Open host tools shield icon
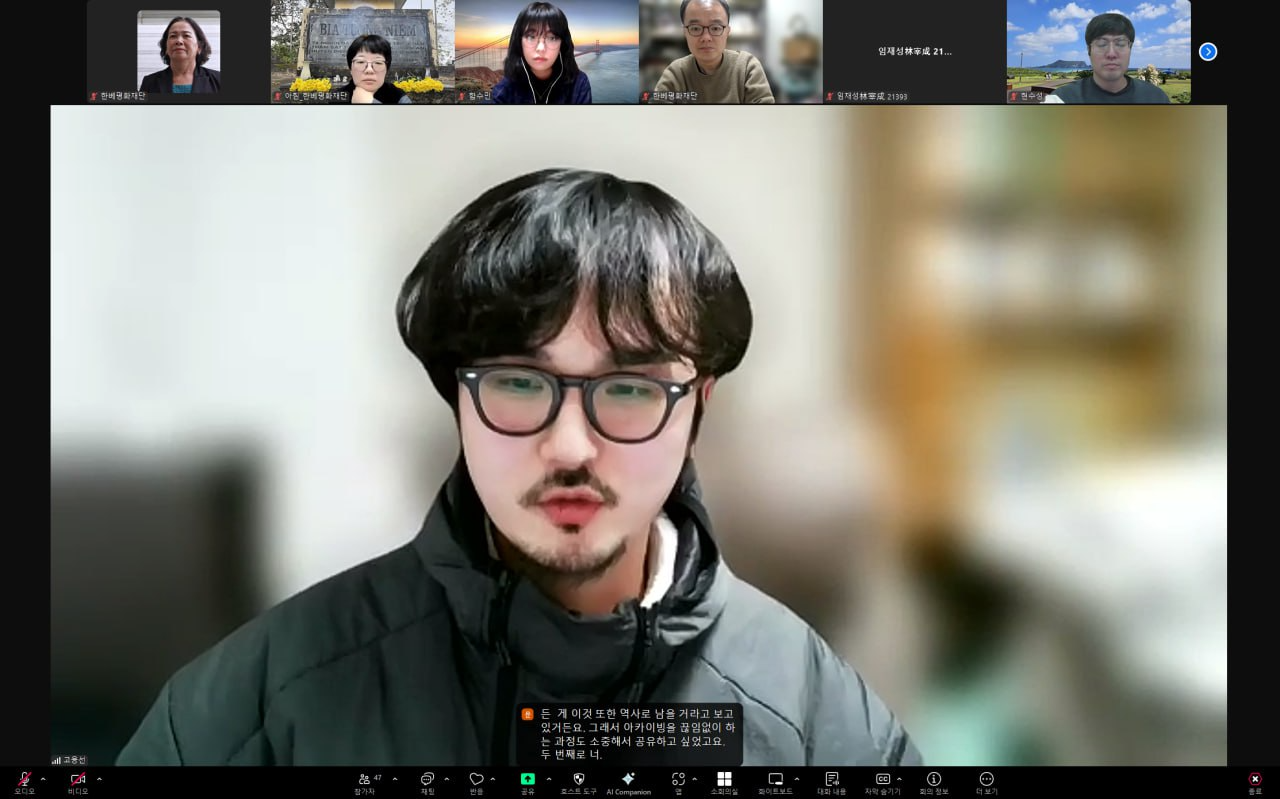 pyautogui.click(x=578, y=783)
